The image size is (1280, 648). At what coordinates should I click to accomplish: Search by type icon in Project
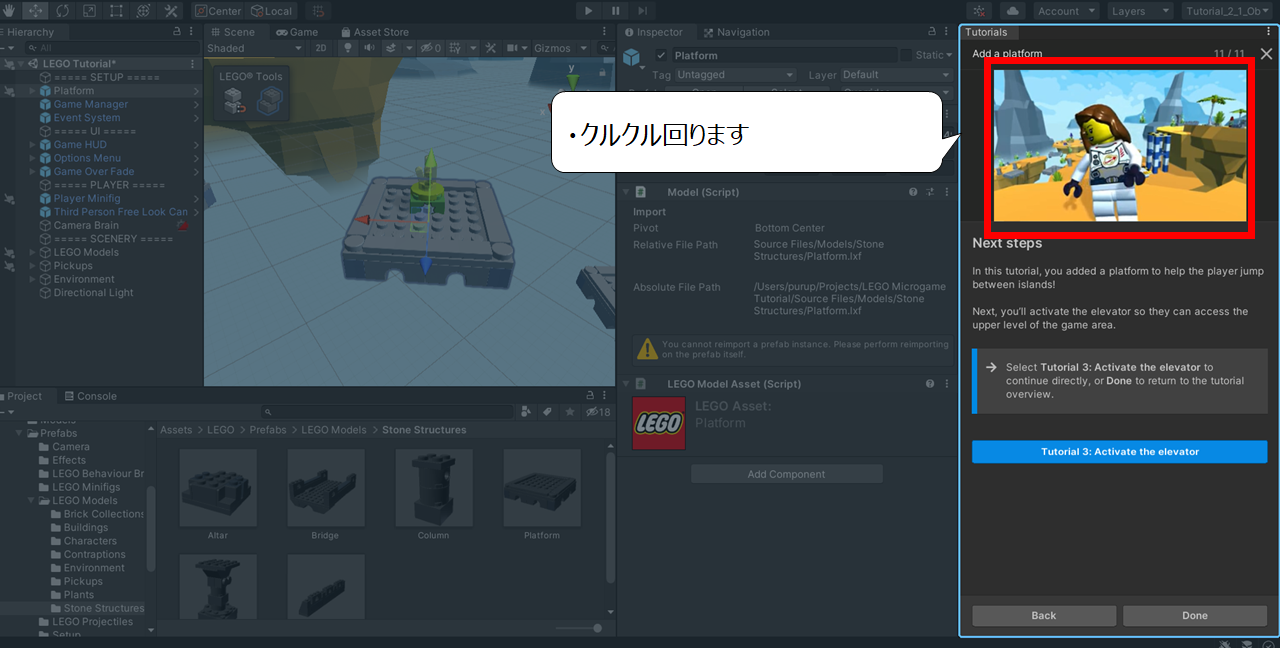[x=526, y=412]
